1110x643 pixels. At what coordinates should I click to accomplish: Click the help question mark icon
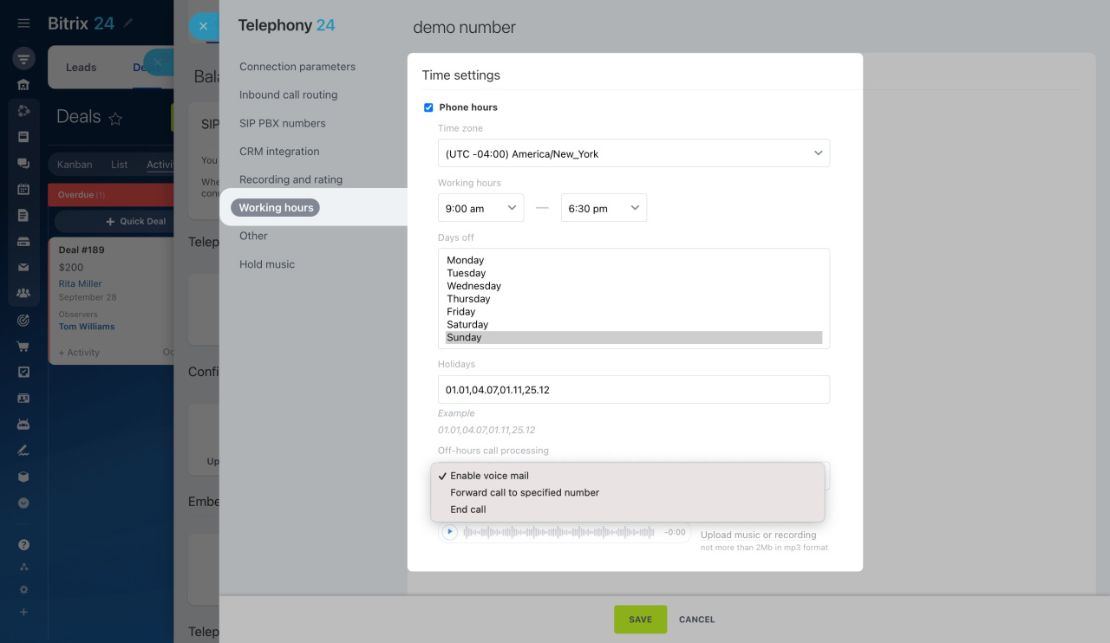23,545
